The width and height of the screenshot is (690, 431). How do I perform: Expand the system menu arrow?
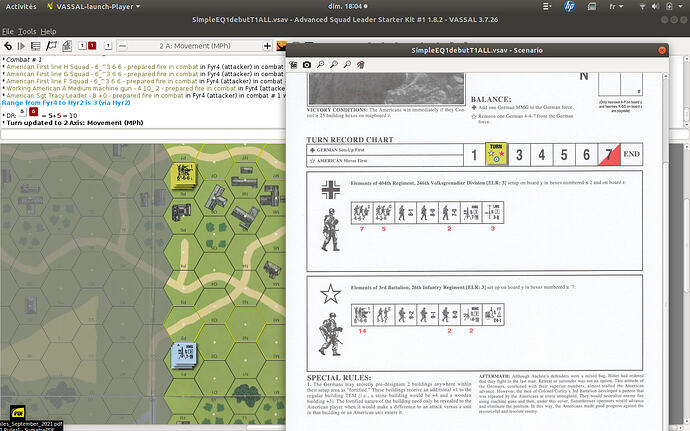pos(681,6)
